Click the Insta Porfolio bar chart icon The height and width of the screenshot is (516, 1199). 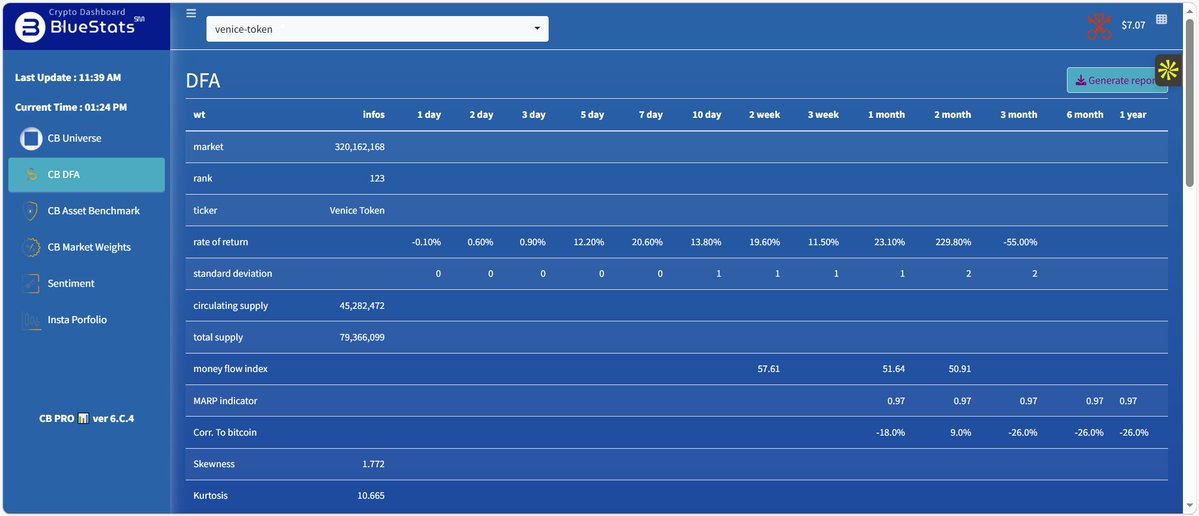coord(31,320)
